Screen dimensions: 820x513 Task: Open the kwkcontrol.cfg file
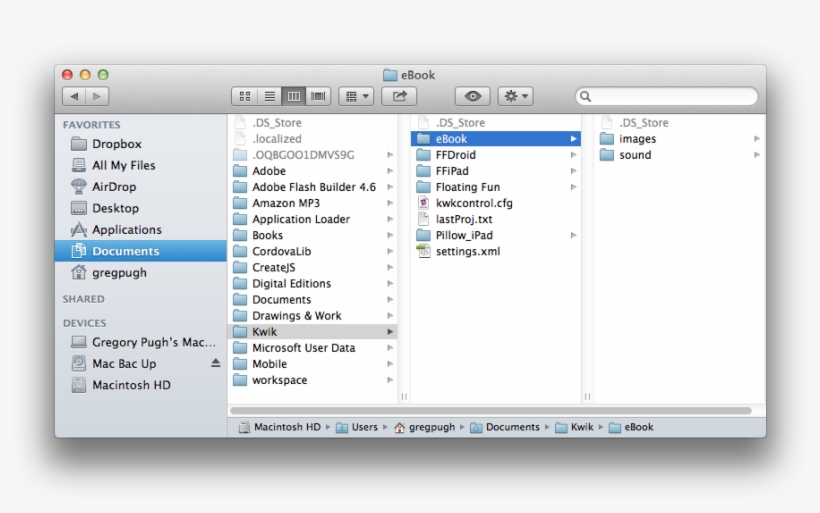[x=473, y=203]
